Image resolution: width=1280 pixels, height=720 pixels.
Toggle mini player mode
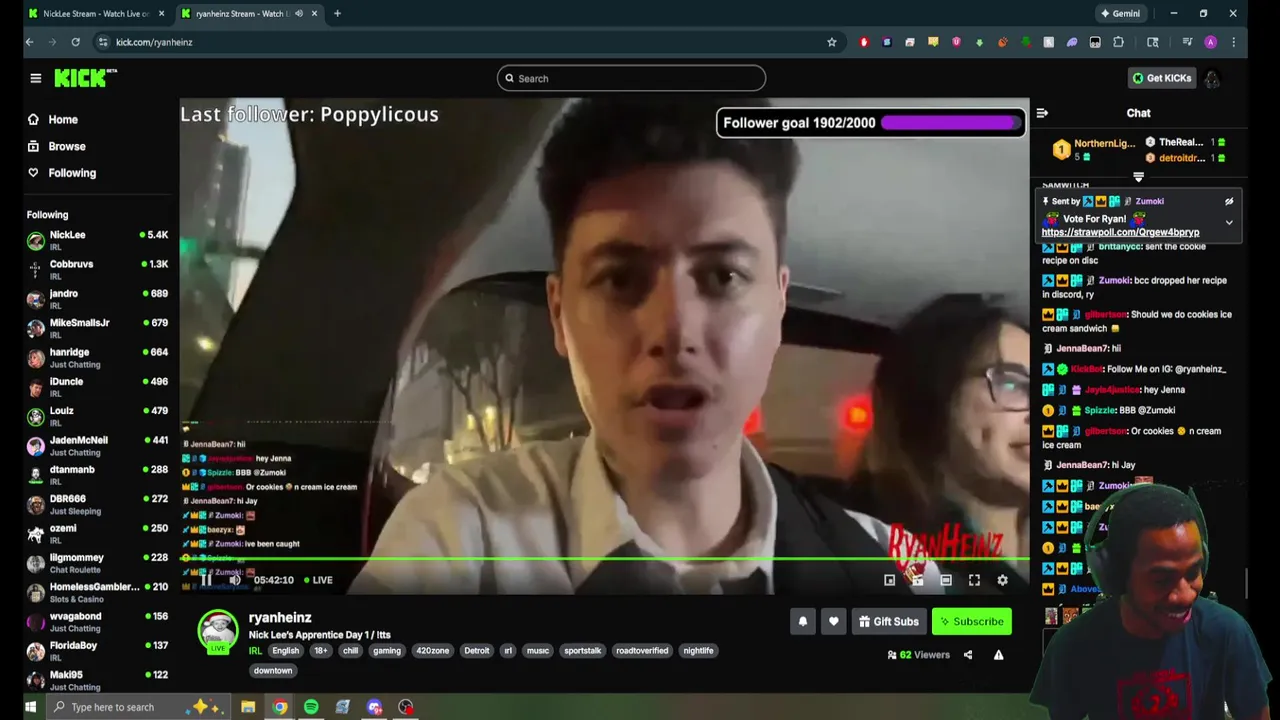pos(890,580)
